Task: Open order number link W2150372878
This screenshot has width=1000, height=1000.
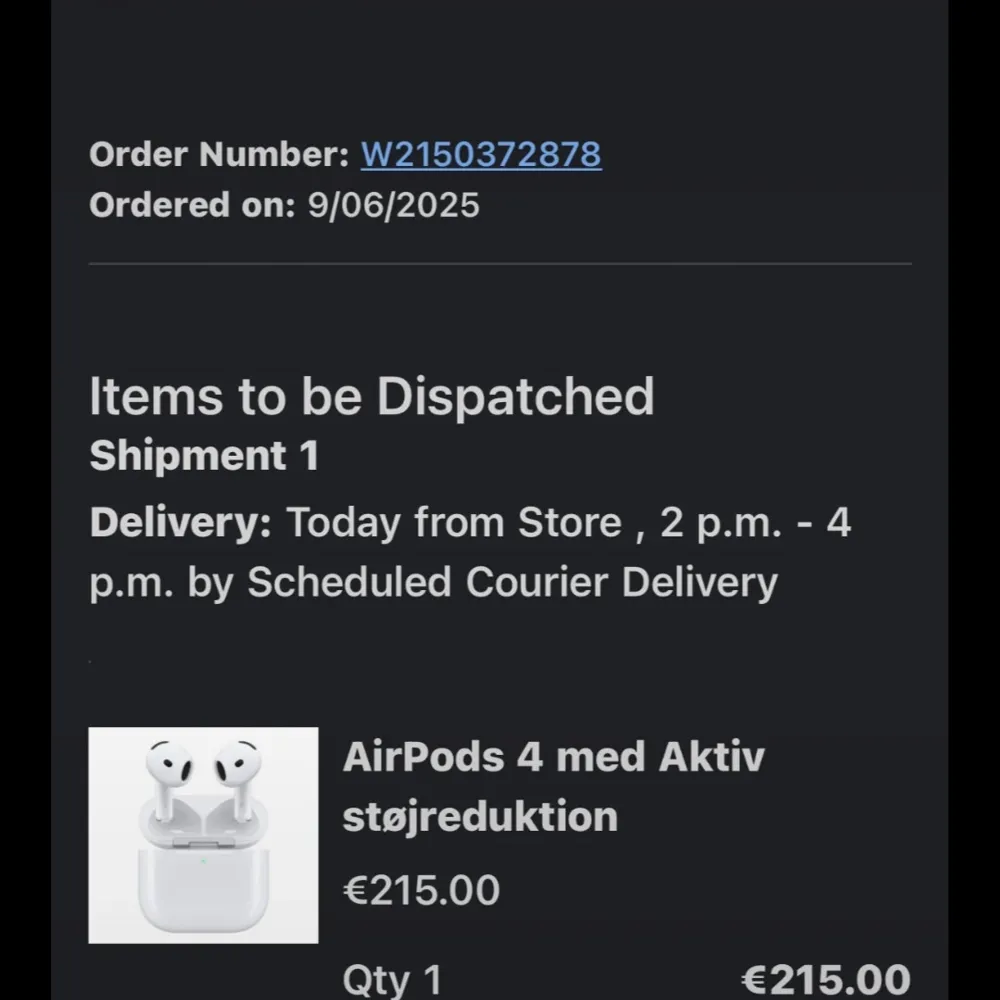Action: pos(481,155)
